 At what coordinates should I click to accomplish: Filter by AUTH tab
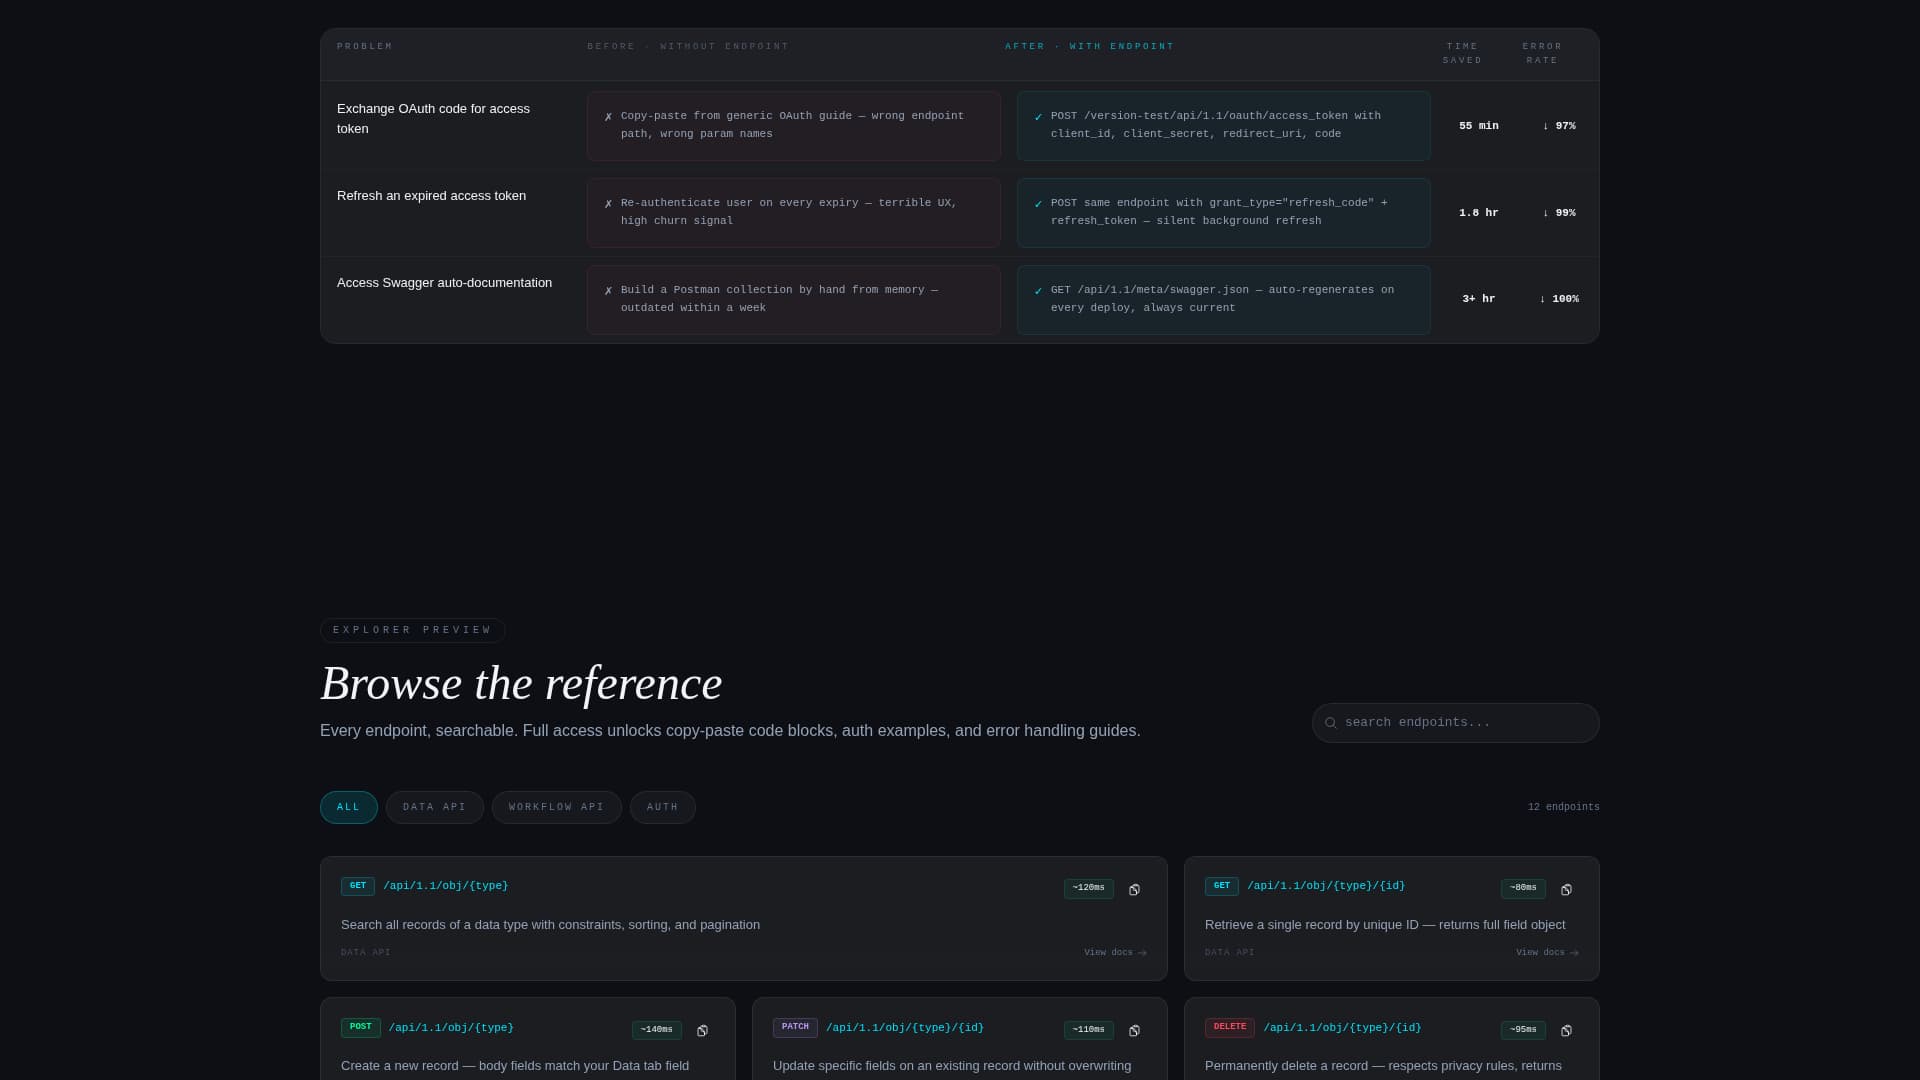coord(662,808)
